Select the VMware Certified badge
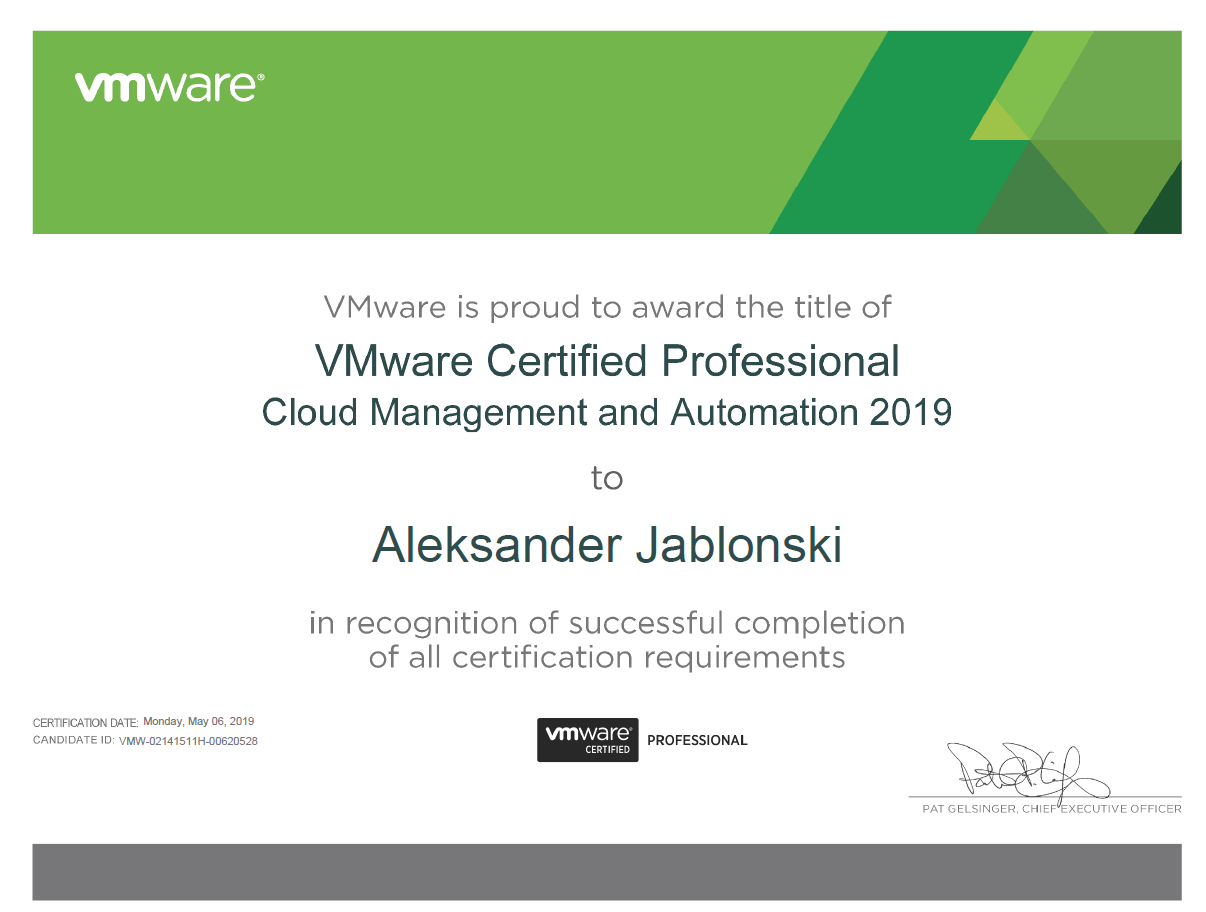The height and width of the screenshot is (912, 1206). coord(587,740)
